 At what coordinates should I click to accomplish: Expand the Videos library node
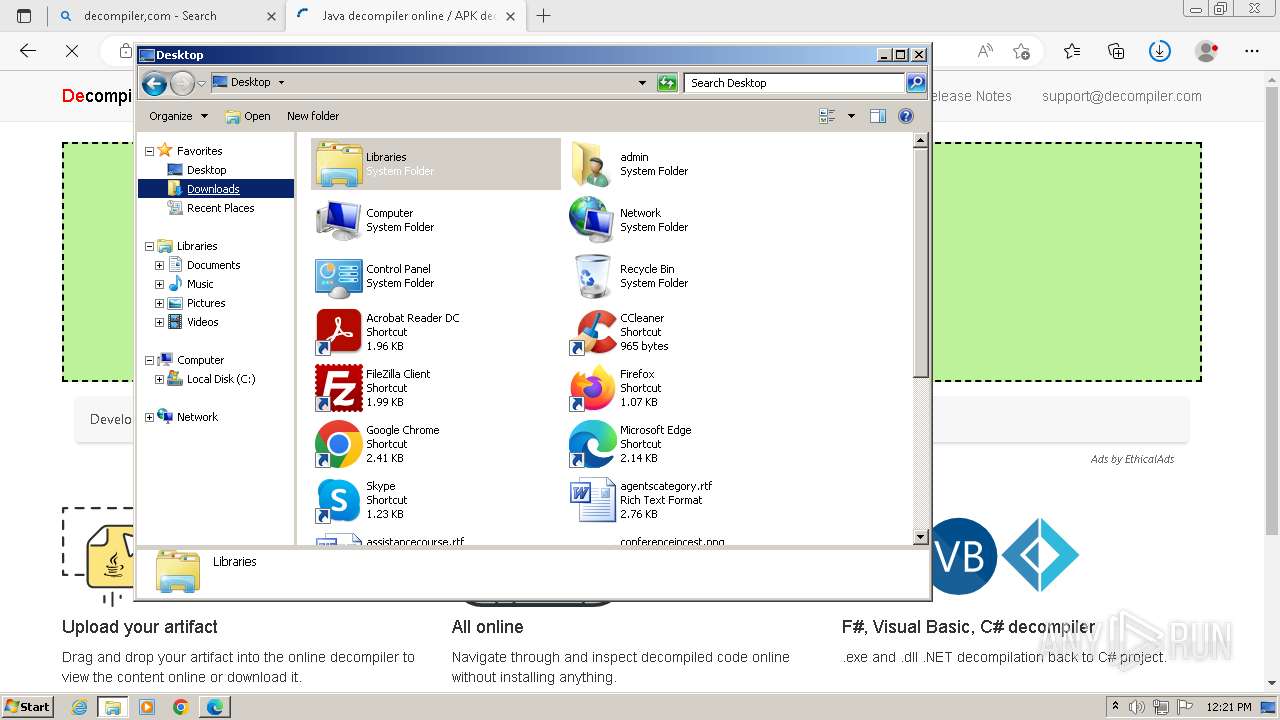[x=159, y=322]
